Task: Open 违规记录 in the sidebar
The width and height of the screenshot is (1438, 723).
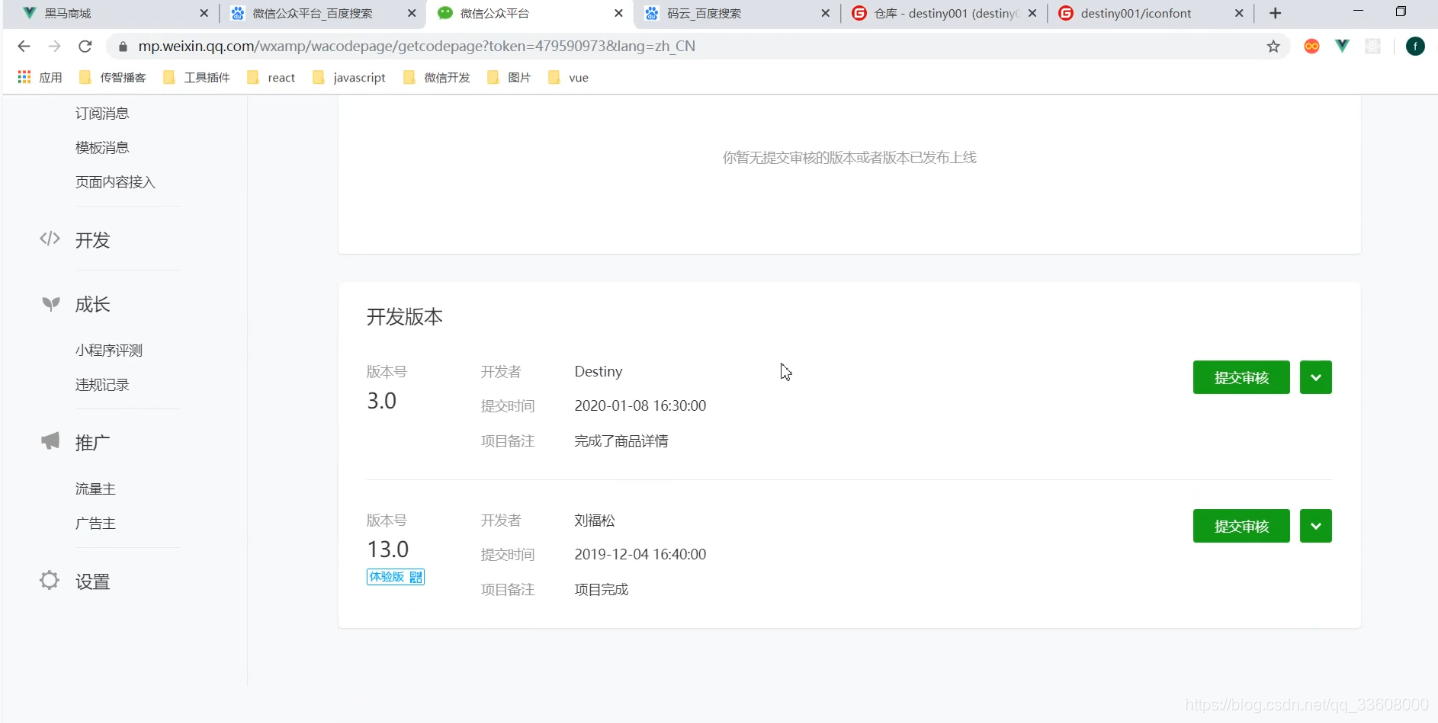Action: pyautogui.click(x=102, y=385)
